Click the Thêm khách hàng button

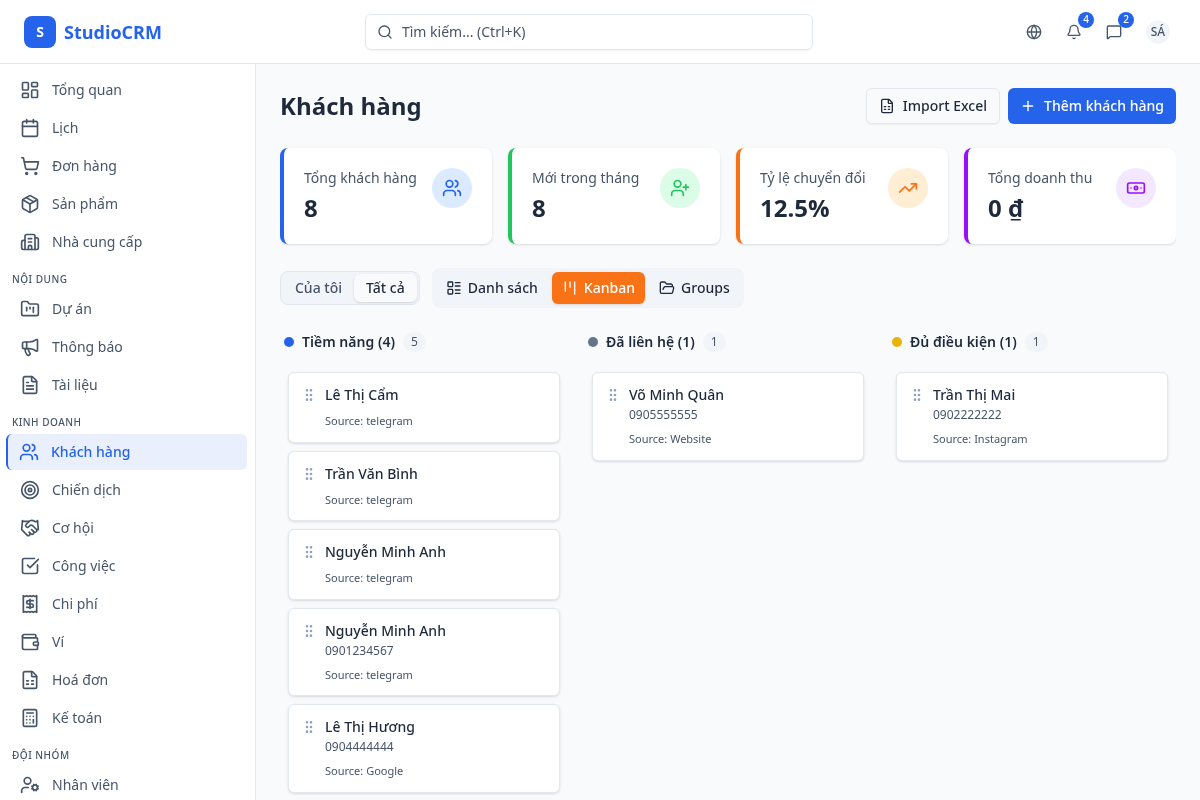(1091, 105)
